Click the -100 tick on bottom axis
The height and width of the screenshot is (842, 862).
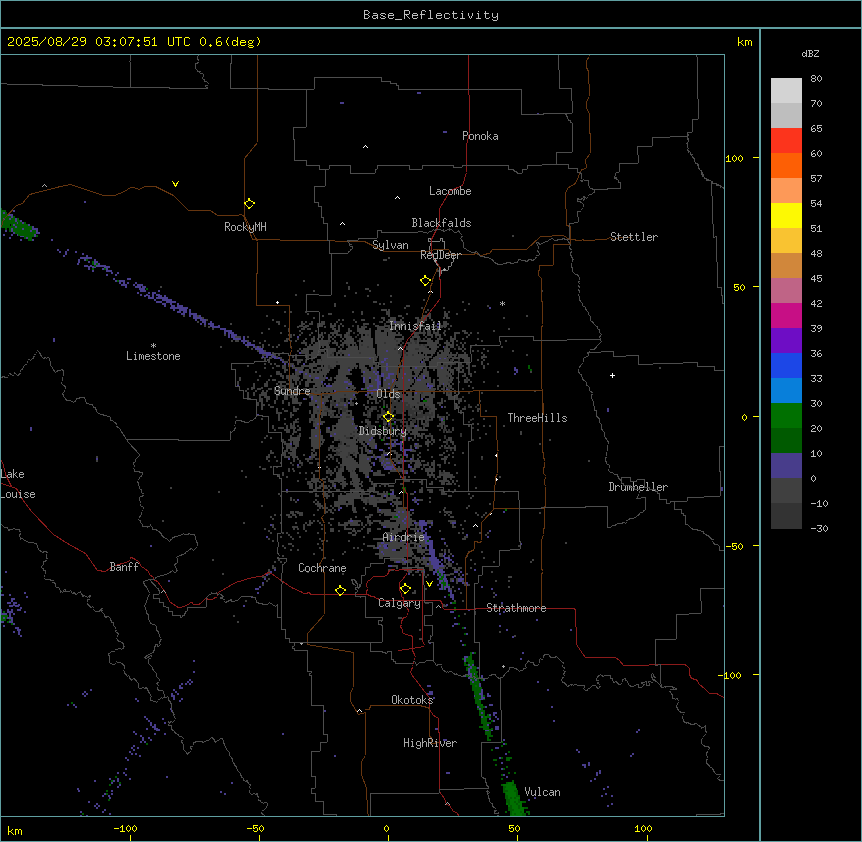click(x=126, y=828)
